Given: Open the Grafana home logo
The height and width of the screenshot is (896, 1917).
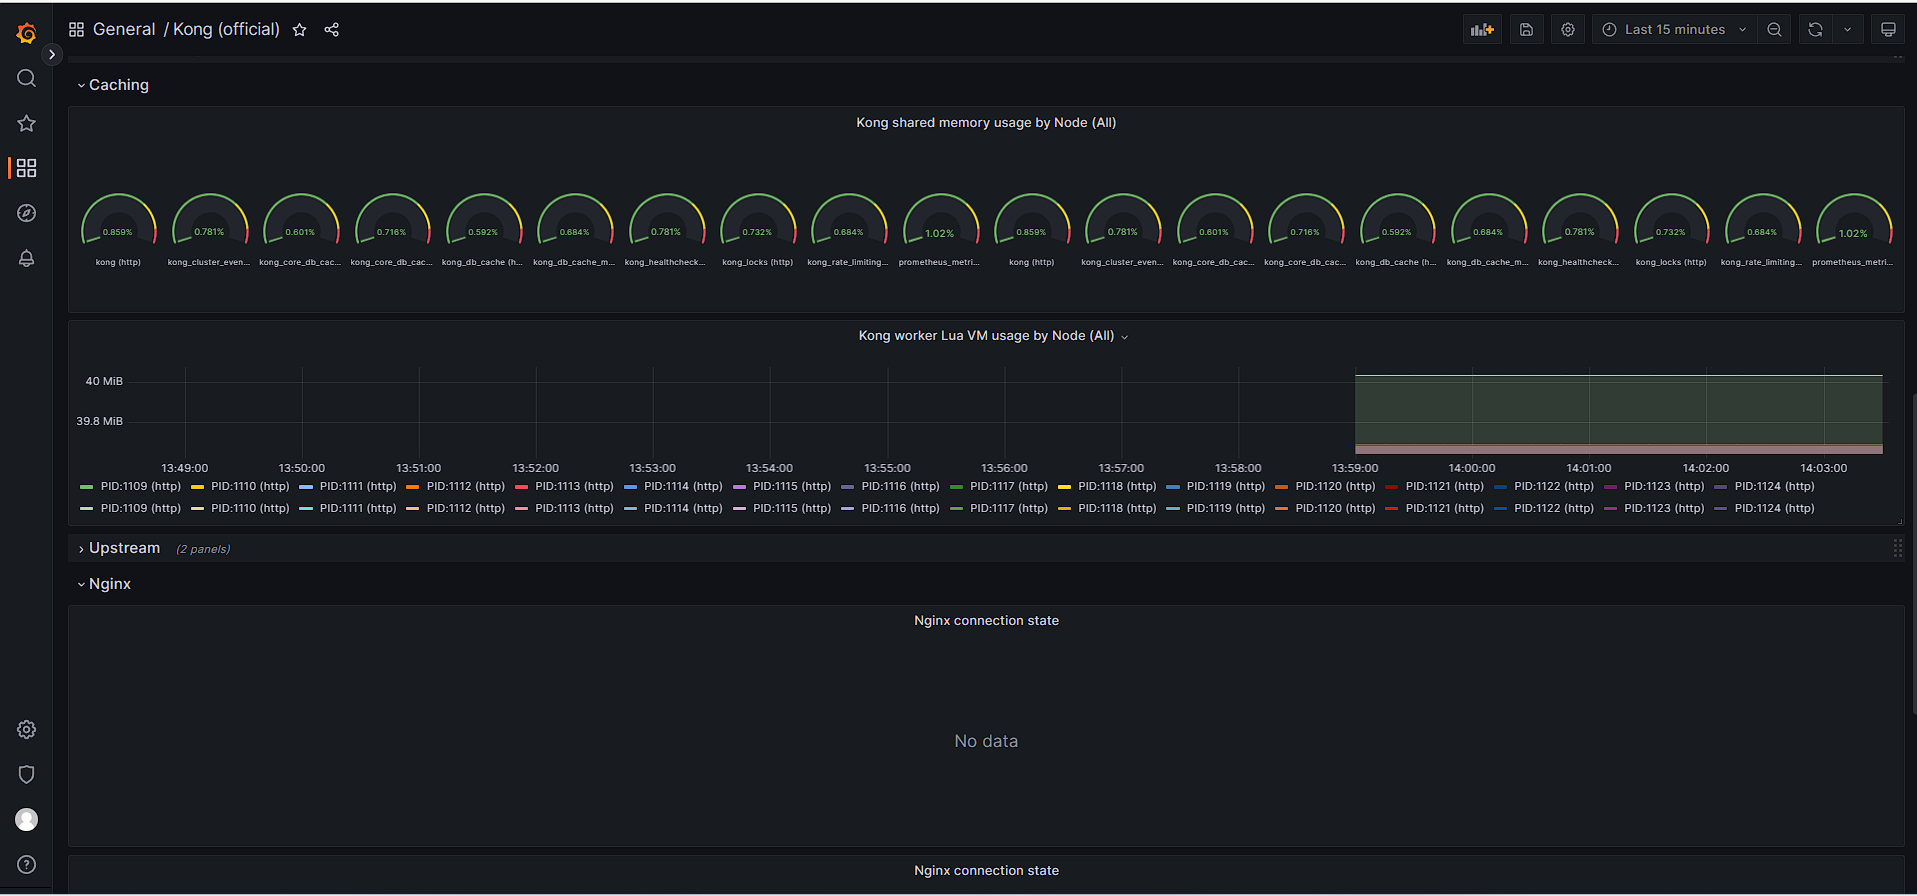Looking at the screenshot, I should 26,33.
